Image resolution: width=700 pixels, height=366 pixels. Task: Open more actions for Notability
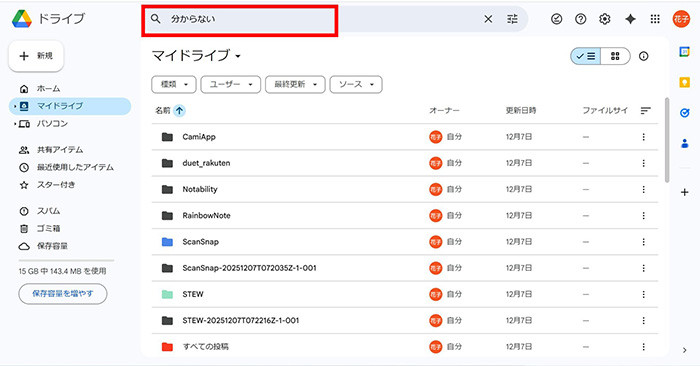[x=643, y=189]
